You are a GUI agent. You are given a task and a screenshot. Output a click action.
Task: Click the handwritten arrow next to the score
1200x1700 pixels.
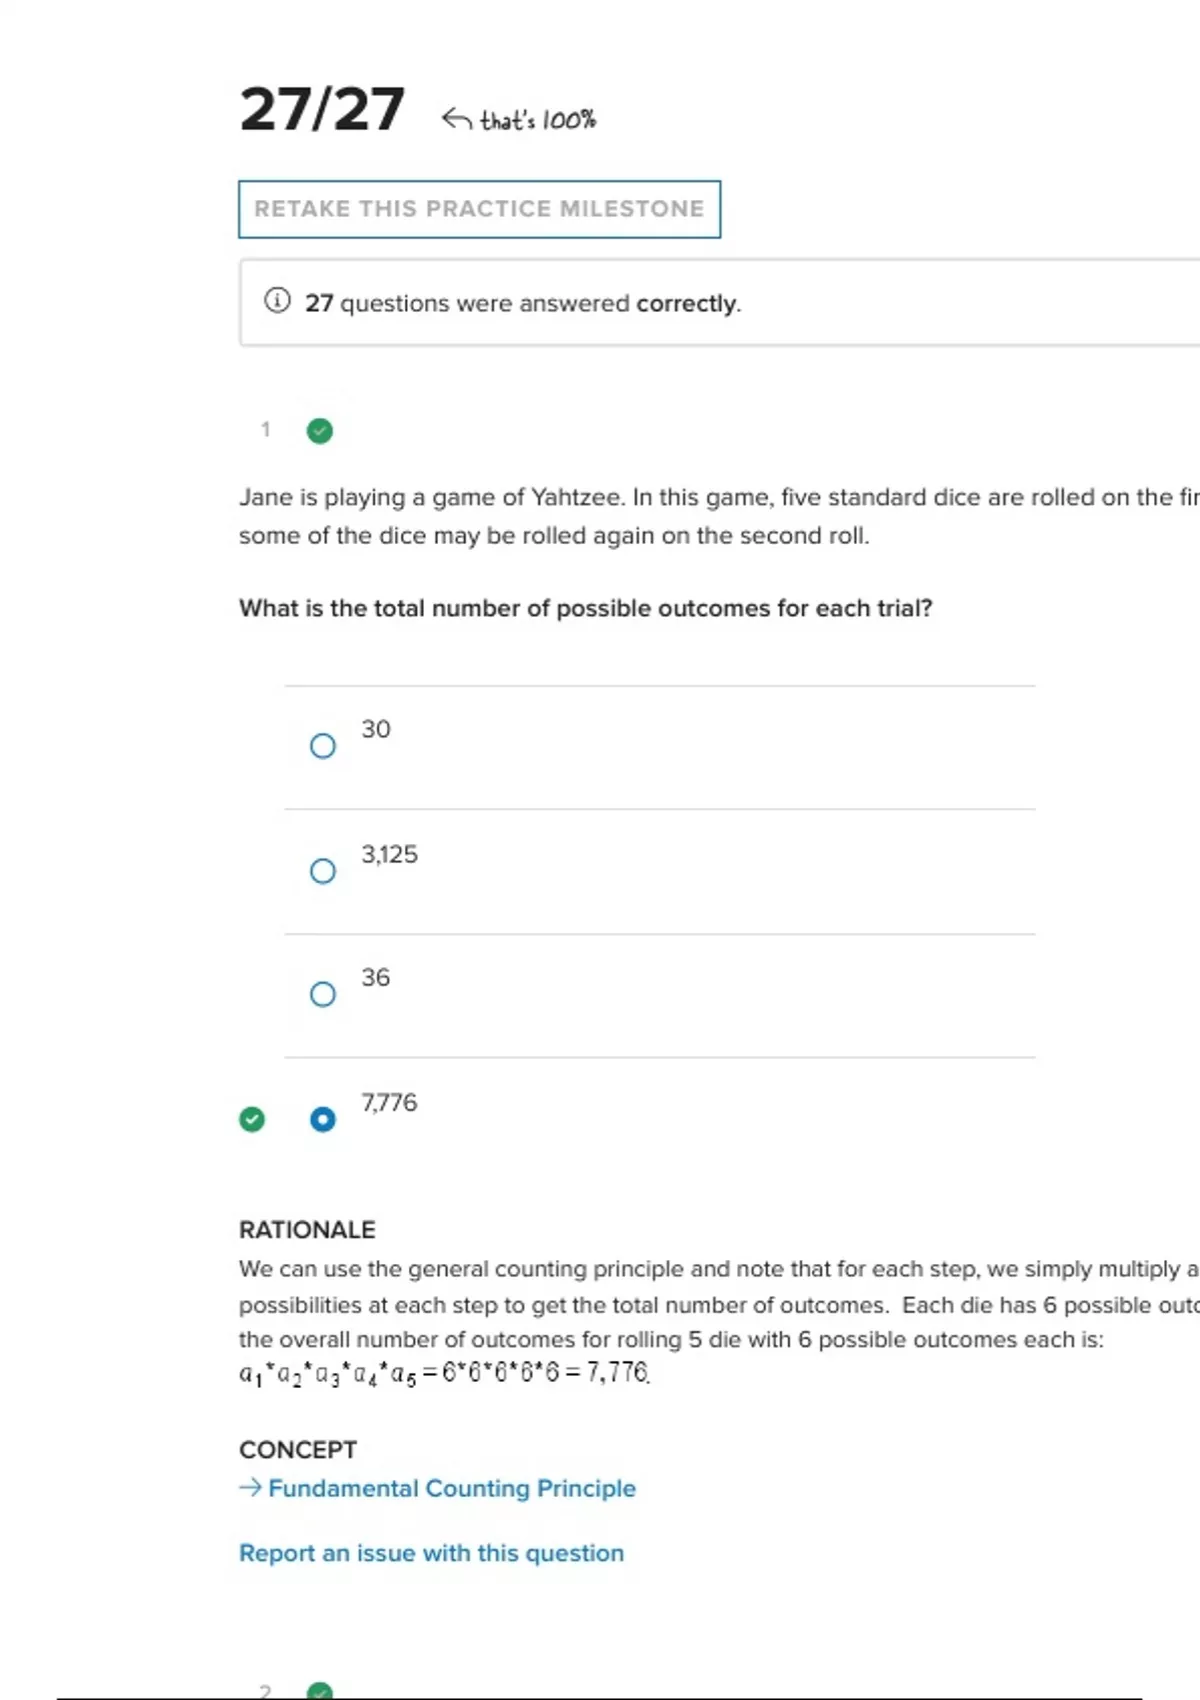[456, 120]
